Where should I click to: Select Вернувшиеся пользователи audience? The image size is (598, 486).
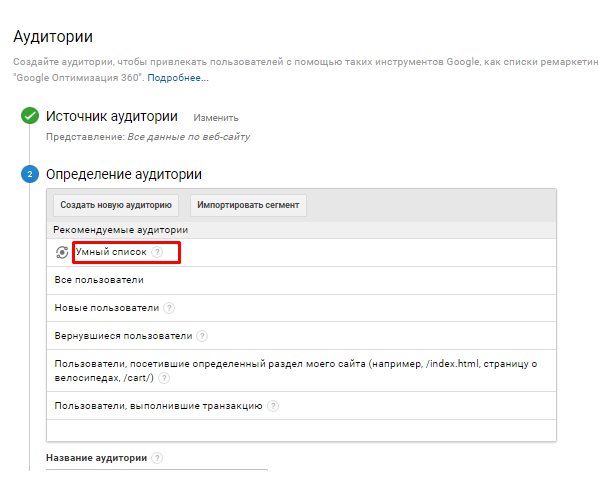[301, 336]
